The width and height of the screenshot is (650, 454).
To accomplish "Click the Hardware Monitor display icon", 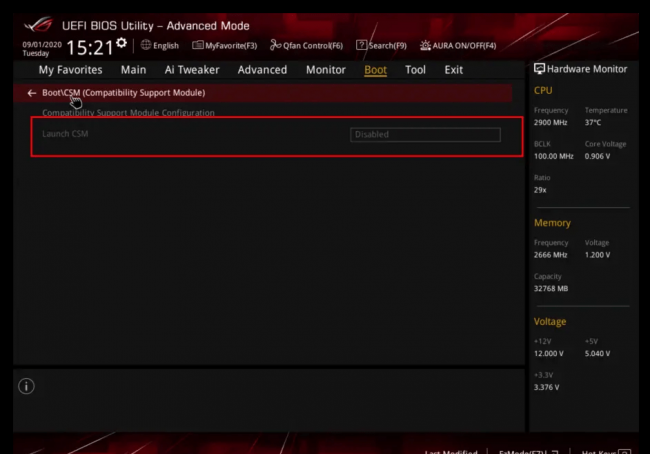I will pos(539,69).
